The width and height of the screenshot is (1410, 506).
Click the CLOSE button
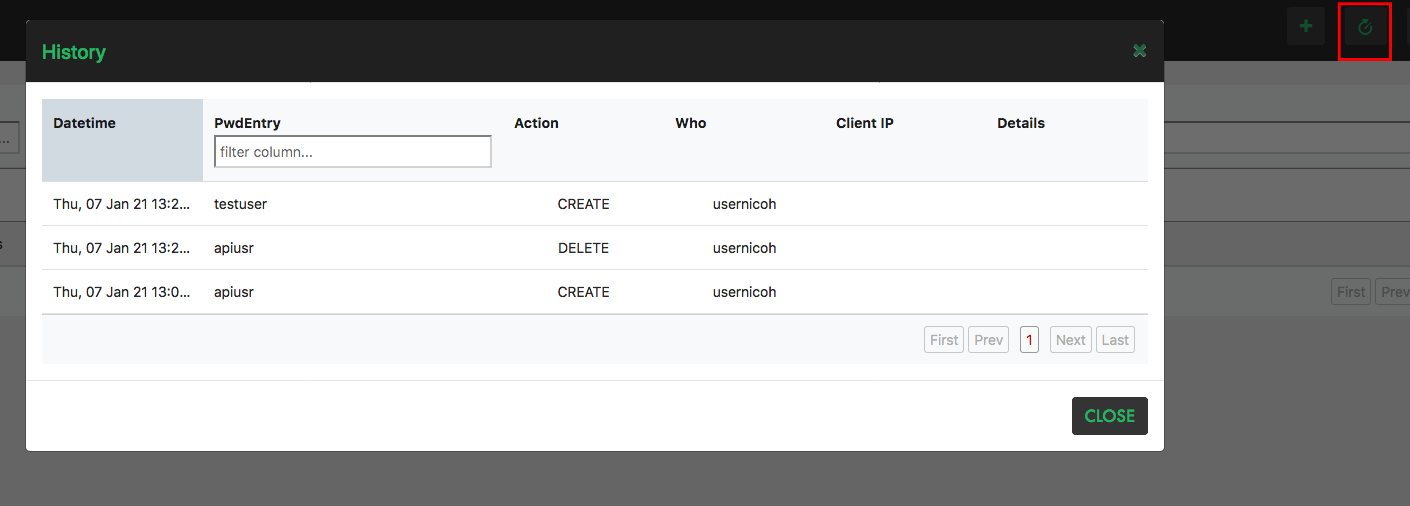pyautogui.click(x=1110, y=416)
